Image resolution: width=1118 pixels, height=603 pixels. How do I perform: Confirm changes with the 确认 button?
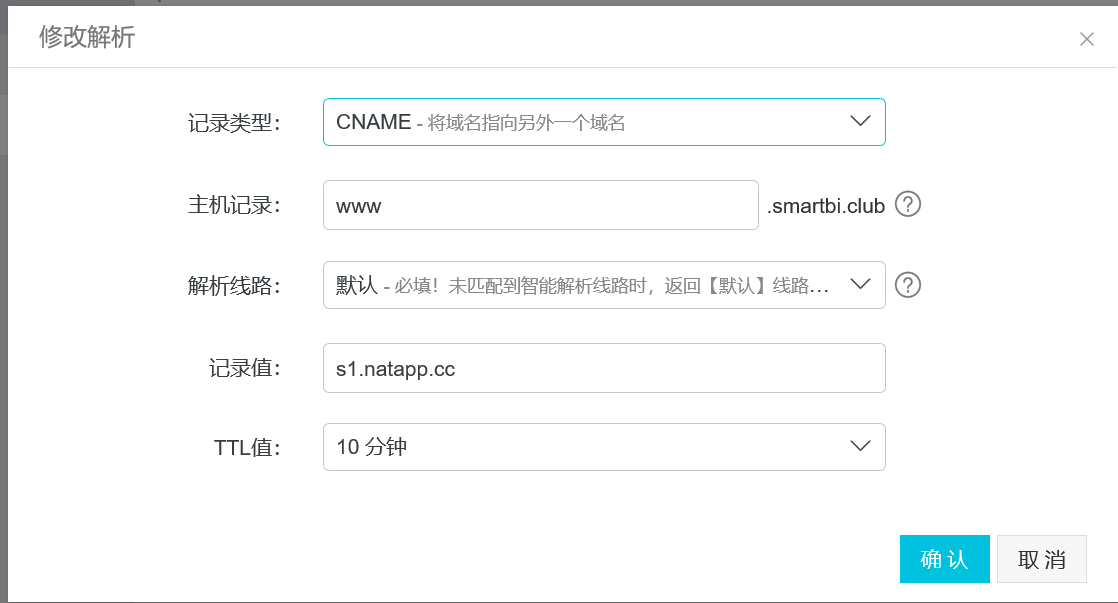944,559
